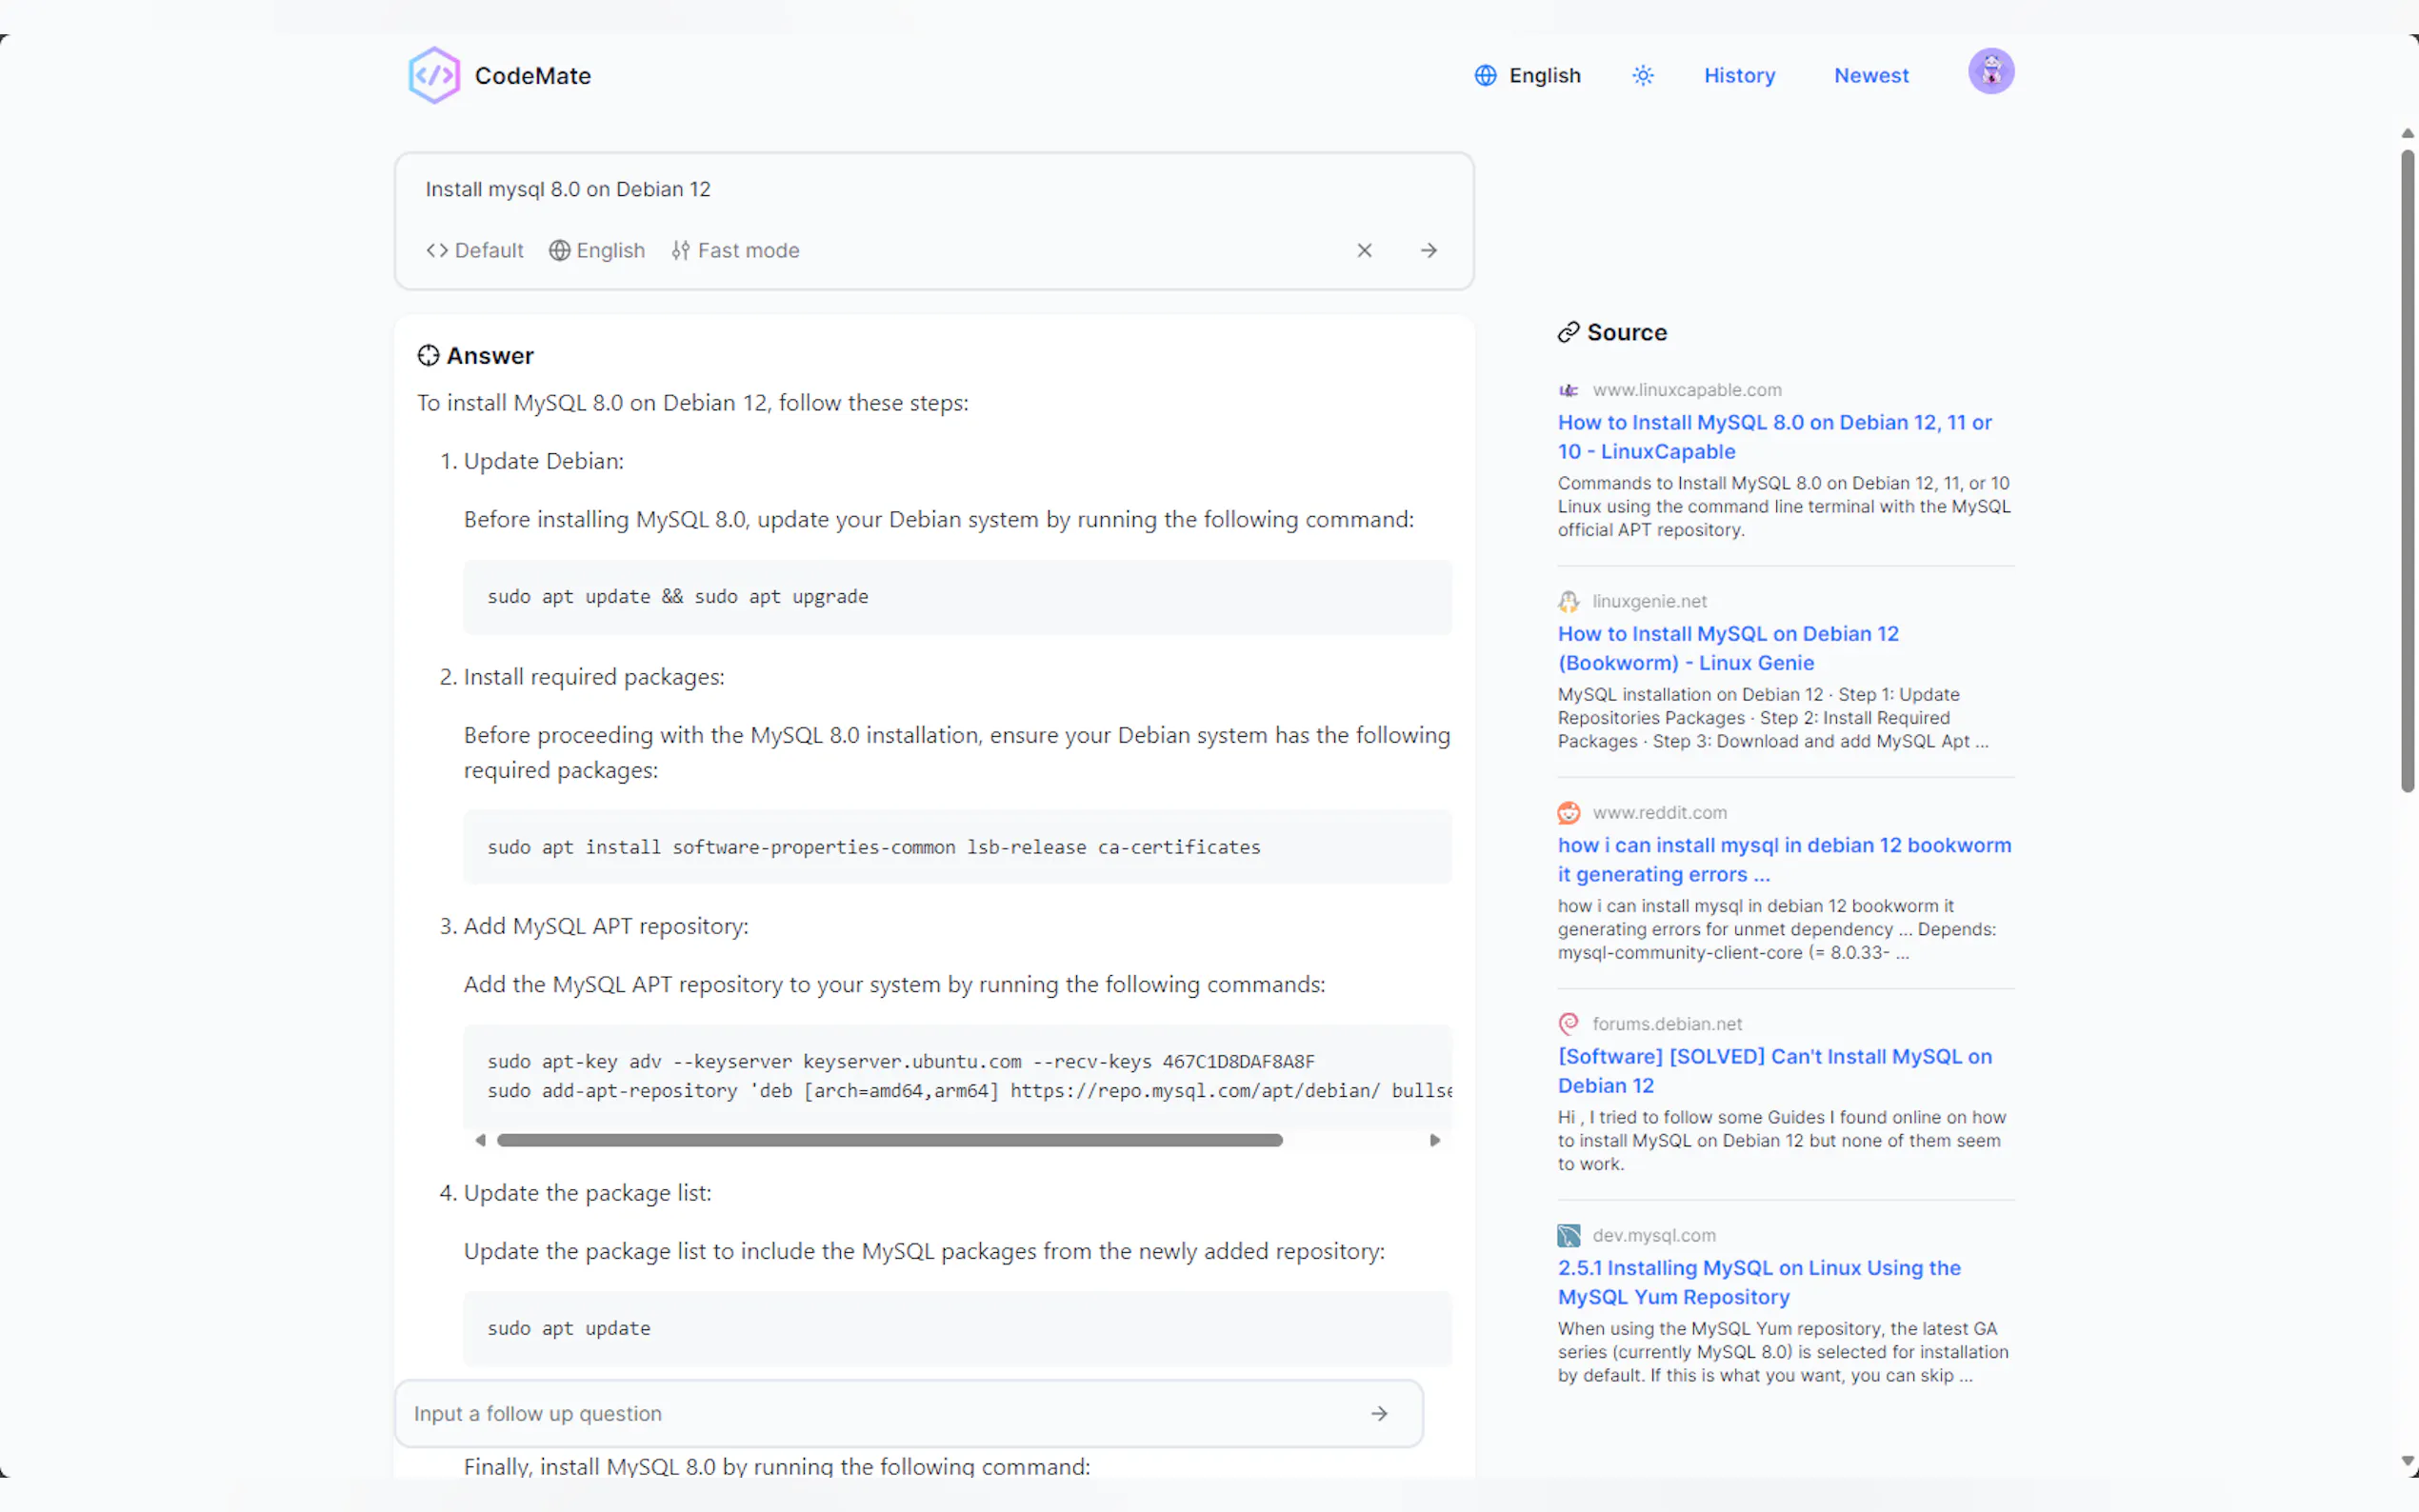Open the header English language dropdown
Screen dimensions: 2419x1512
click(x=1543, y=75)
